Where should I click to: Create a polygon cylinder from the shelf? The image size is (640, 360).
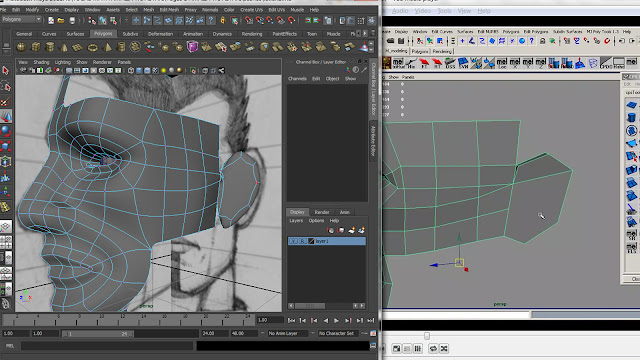tap(50, 47)
